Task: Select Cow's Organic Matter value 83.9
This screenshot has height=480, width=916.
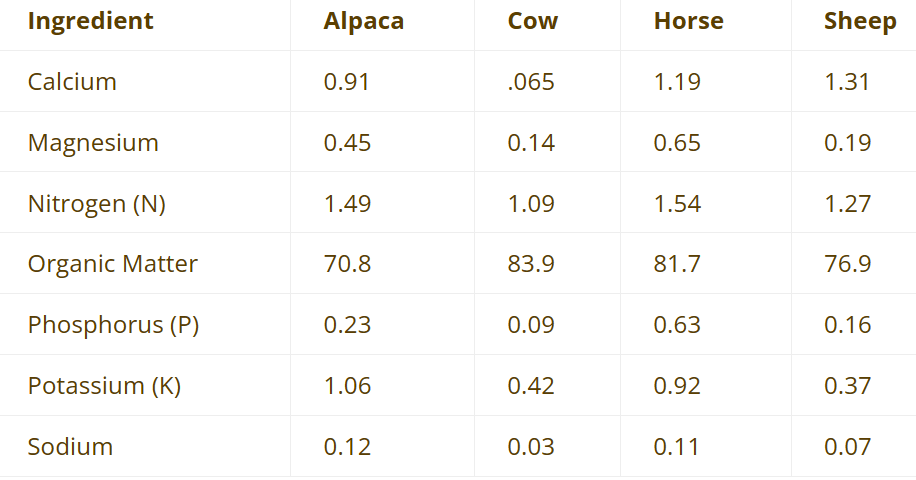Action: 531,264
